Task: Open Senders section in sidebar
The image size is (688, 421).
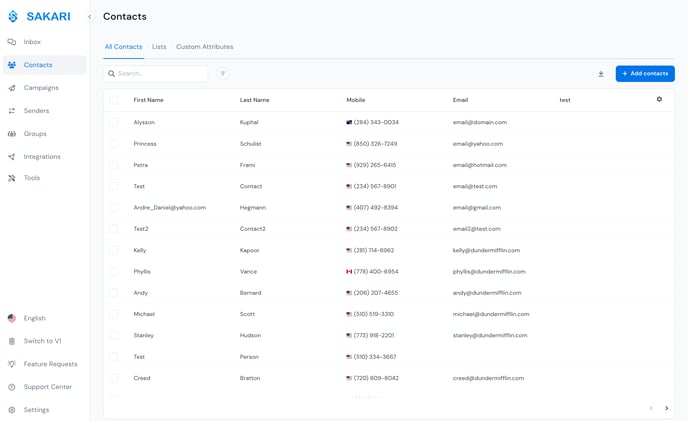Action: click(36, 111)
